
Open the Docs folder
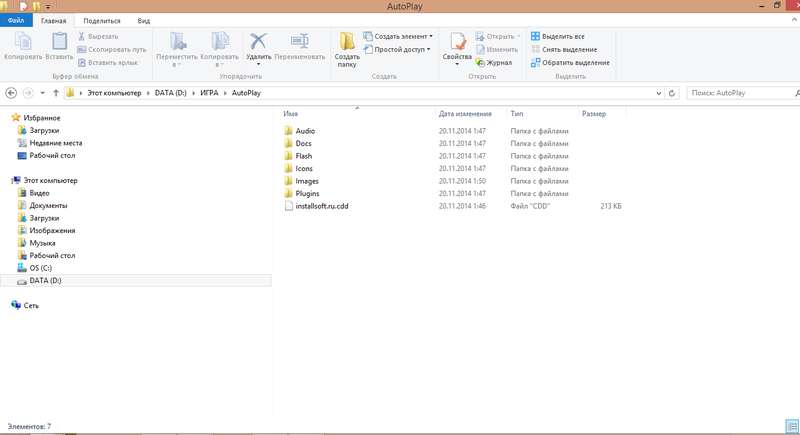(298, 144)
